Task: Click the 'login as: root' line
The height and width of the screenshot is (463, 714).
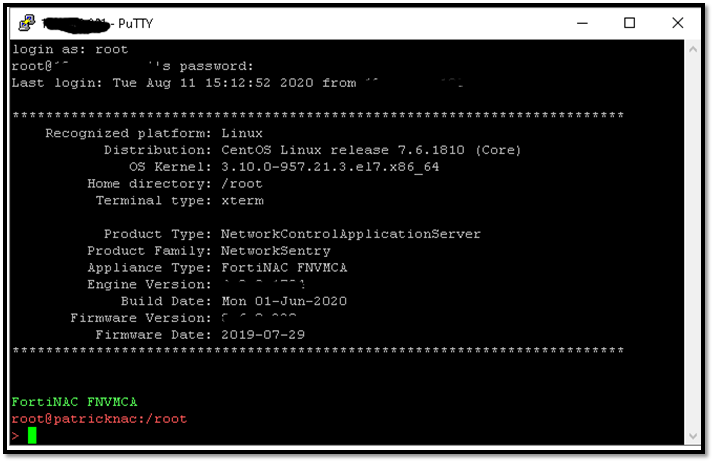Action: point(69,49)
